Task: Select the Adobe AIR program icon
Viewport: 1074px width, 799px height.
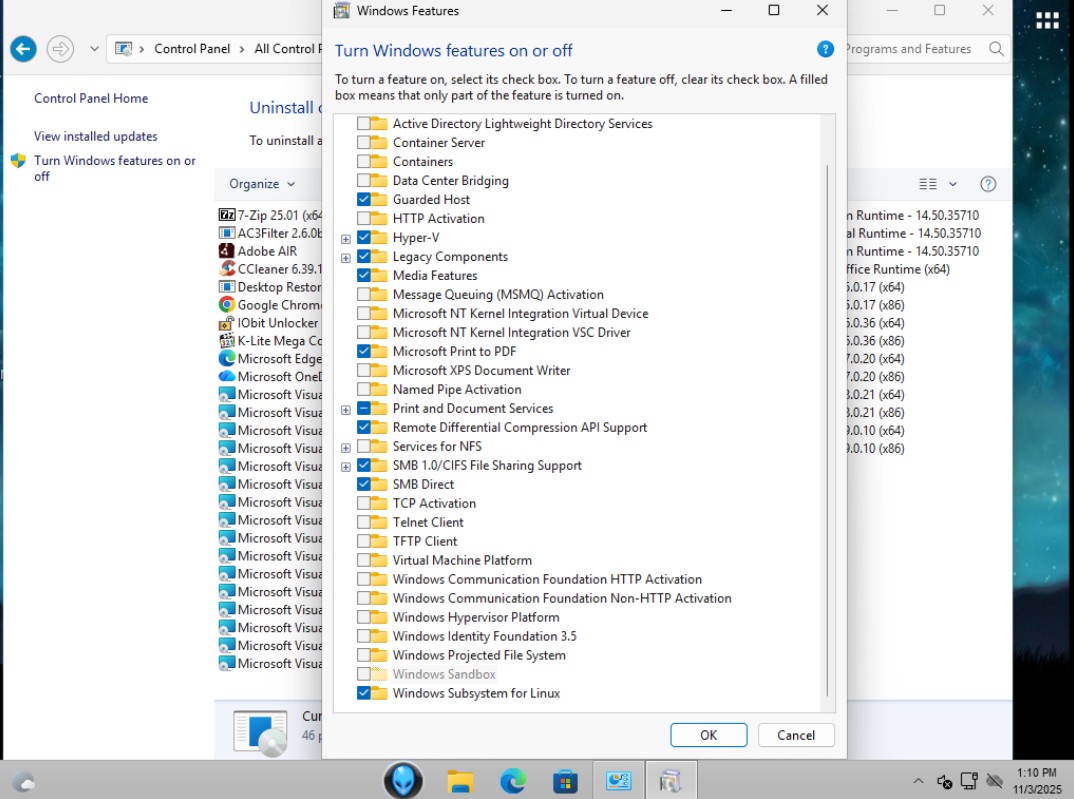Action: [227, 251]
